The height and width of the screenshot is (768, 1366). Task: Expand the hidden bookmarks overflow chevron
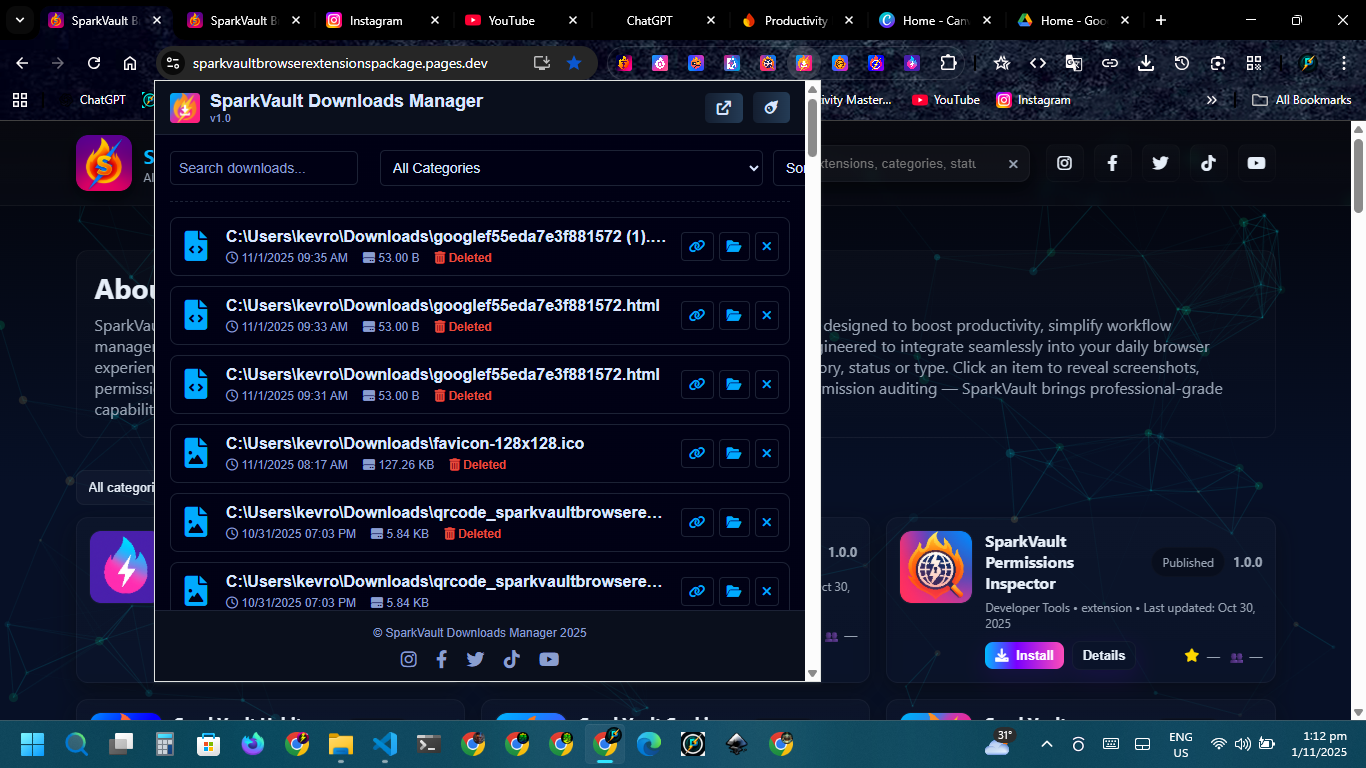click(1212, 100)
